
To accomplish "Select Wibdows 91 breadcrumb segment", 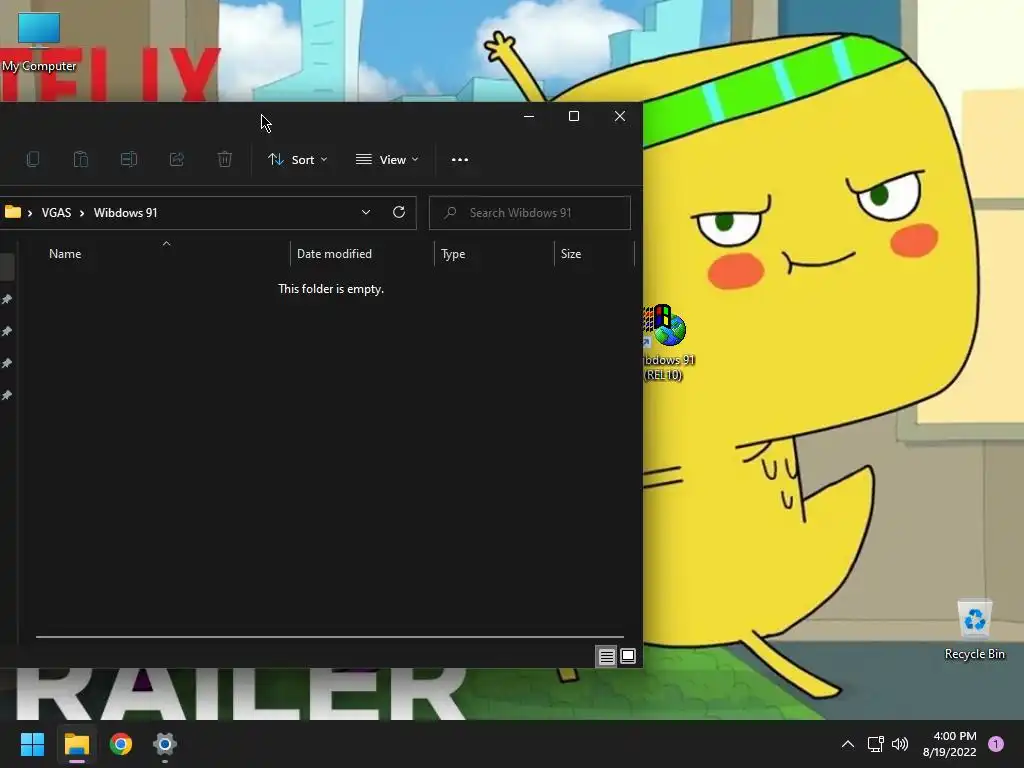I will [x=125, y=213].
